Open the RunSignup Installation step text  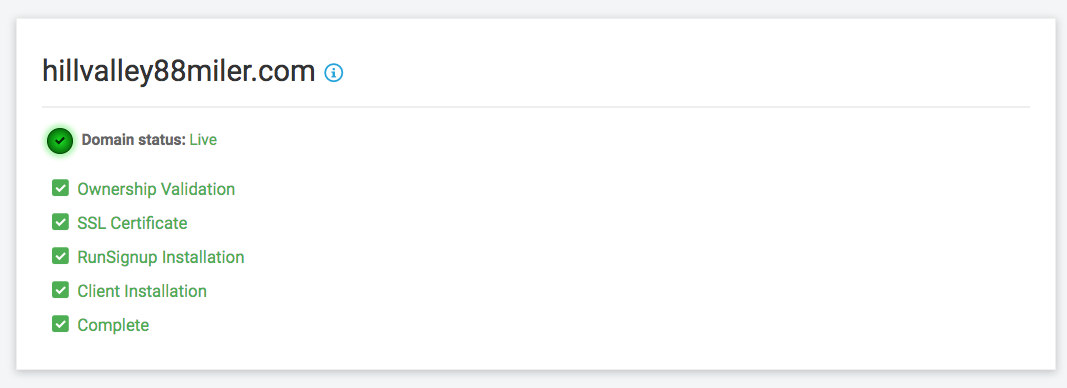[x=161, y=257]
